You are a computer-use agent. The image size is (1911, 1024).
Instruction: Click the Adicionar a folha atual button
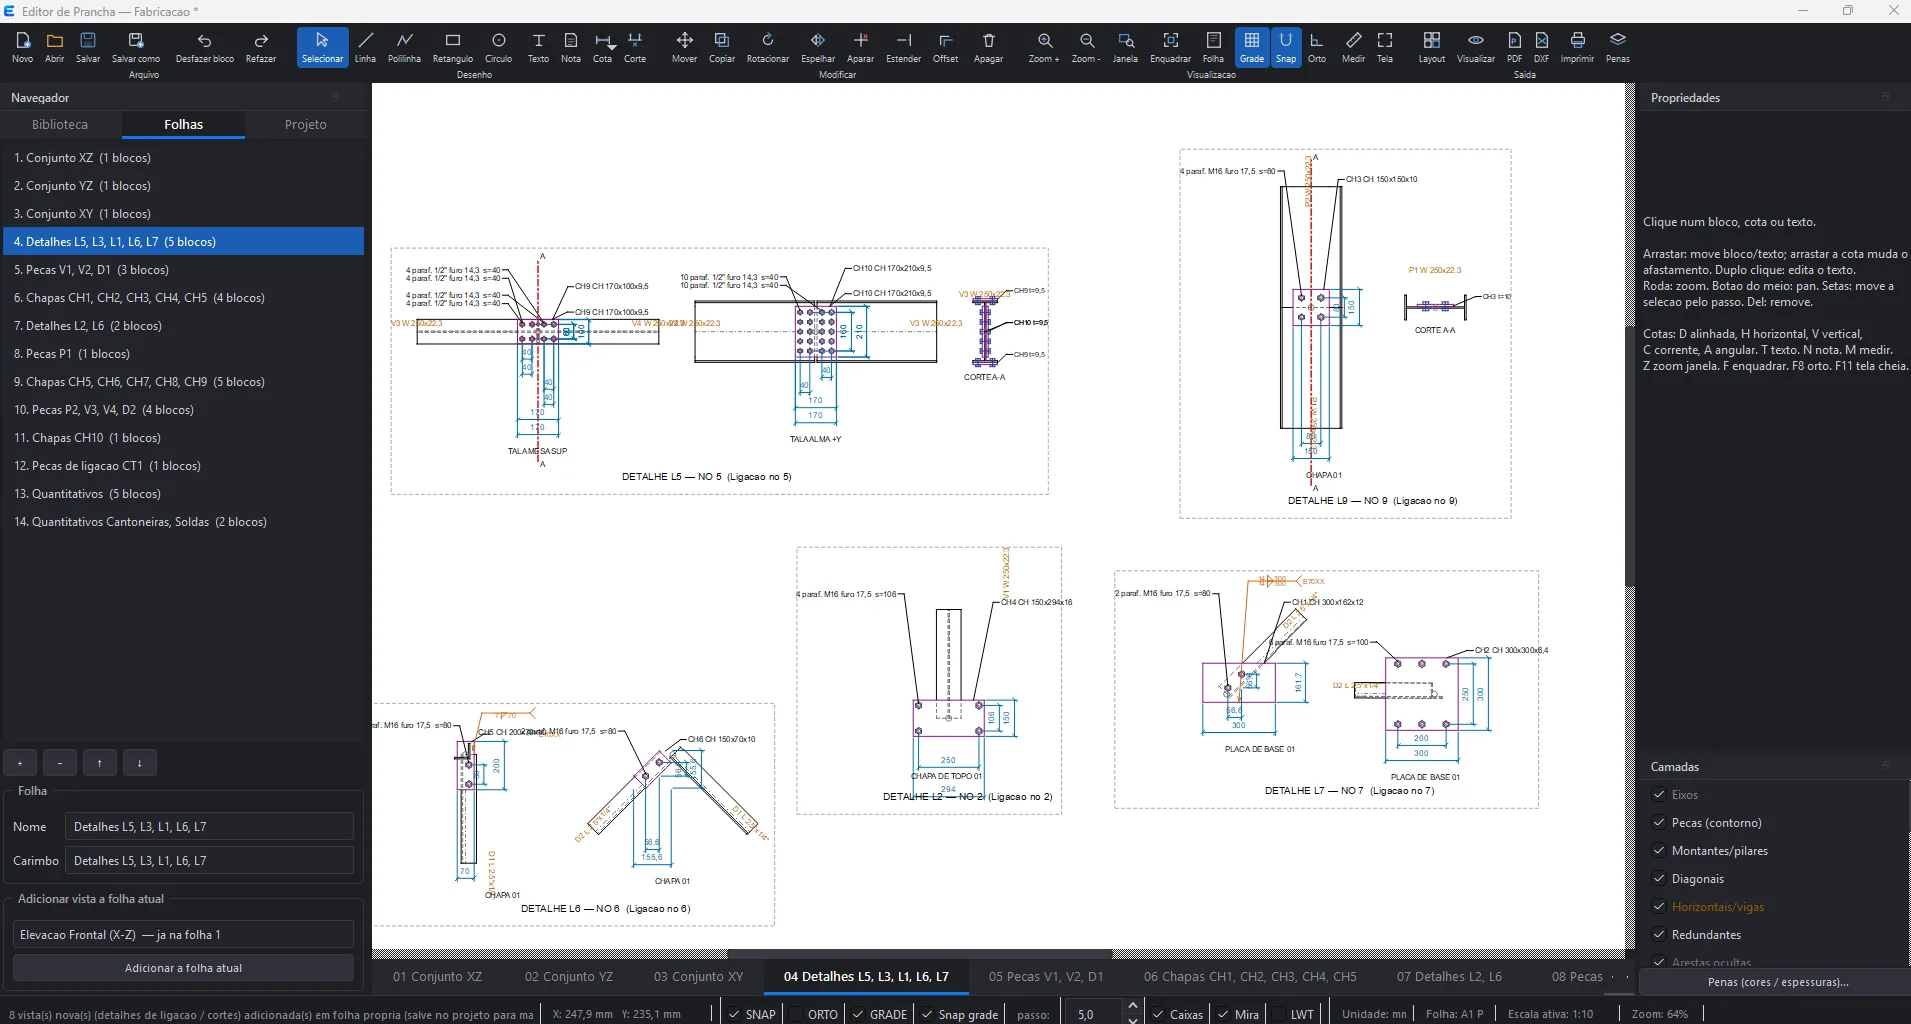click(183, 968)
